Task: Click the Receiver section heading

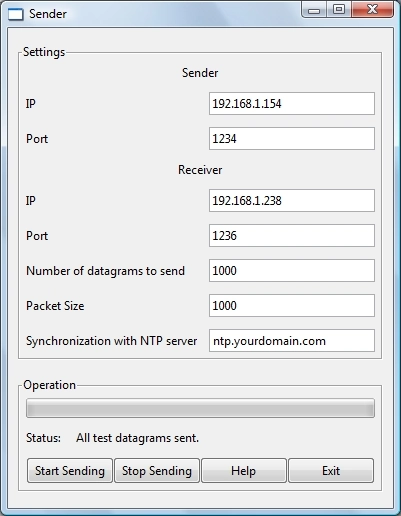Action: 200,170
